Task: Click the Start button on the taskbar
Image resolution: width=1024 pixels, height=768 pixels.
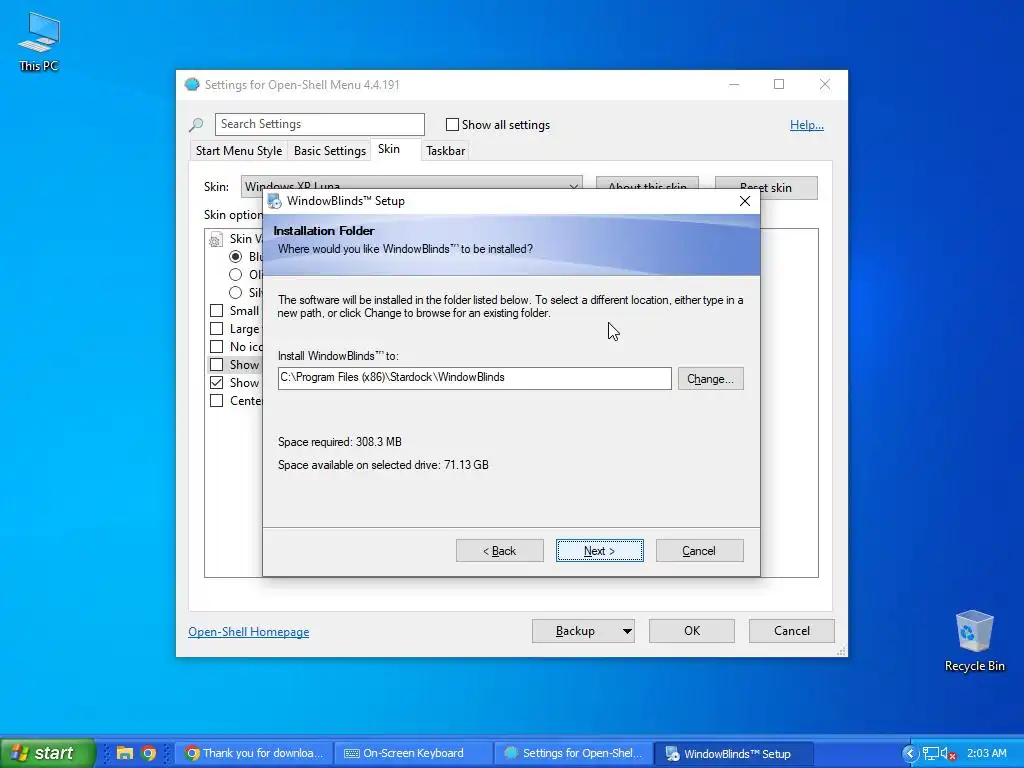Action: [47, 753]
